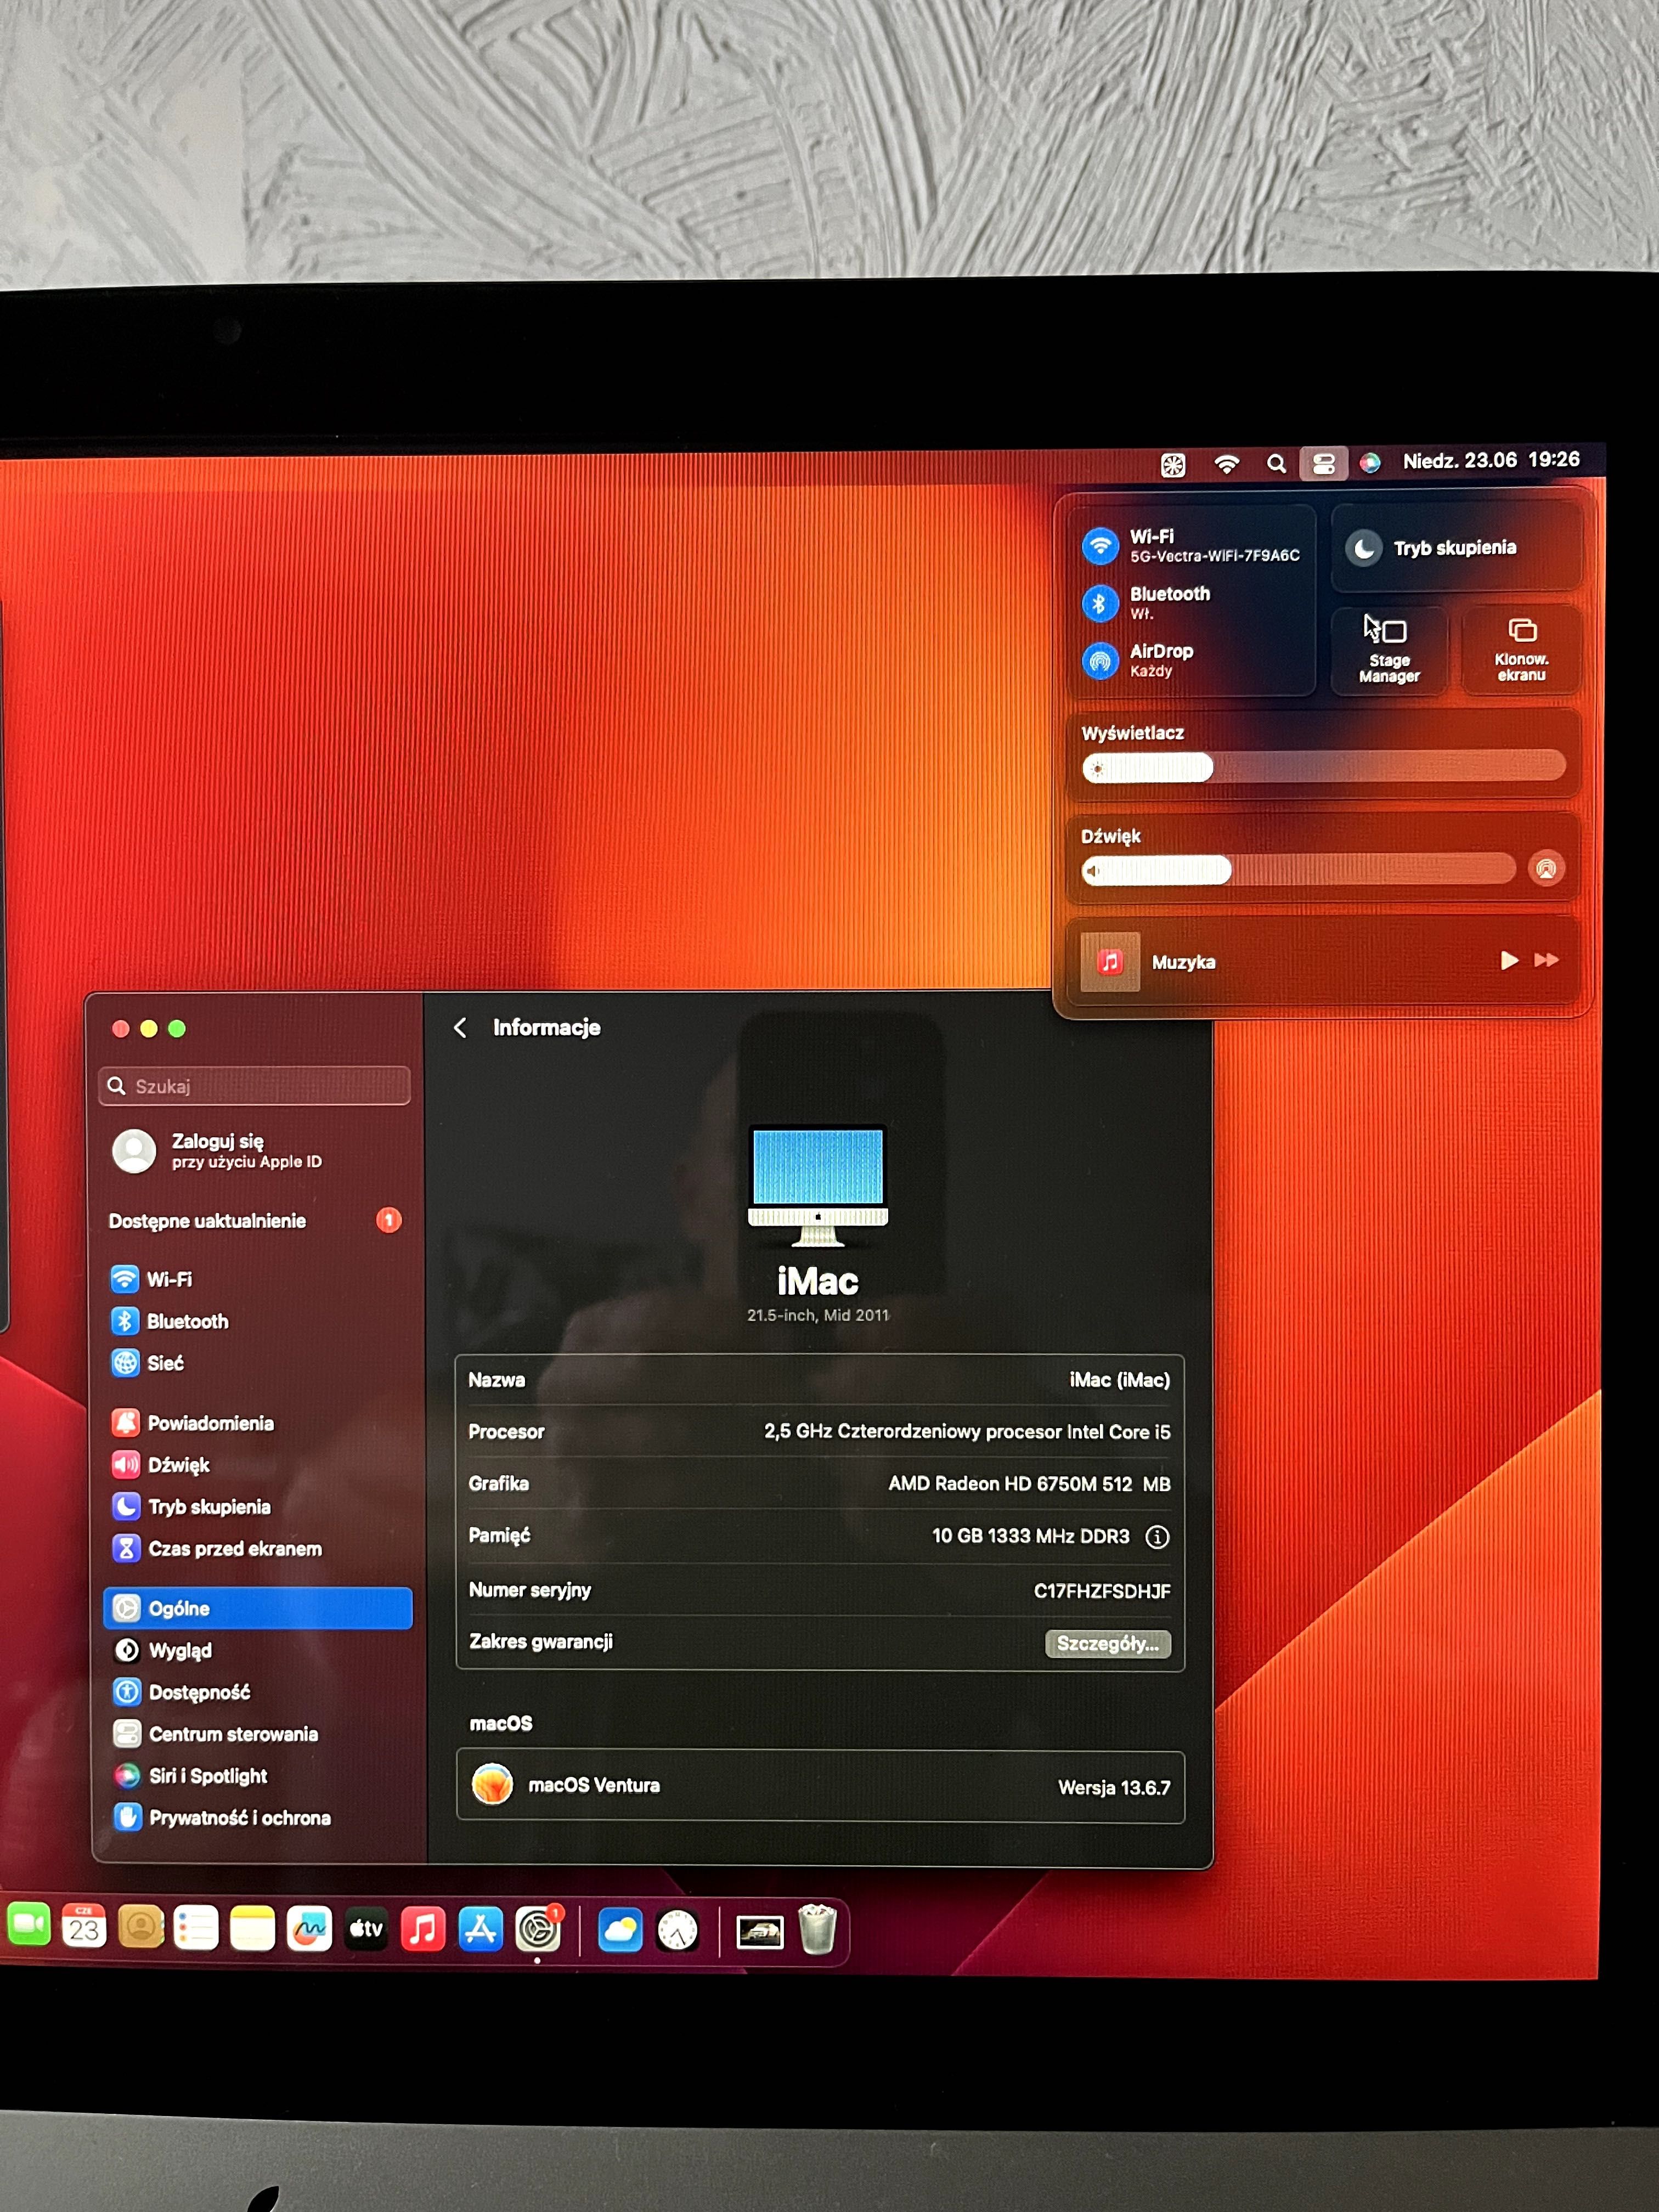The height and width of the screenshot is (2212, 1659).
Task: Show the date and time Niedz. 23.06 19:26
Action: [x=1490, y=460]
